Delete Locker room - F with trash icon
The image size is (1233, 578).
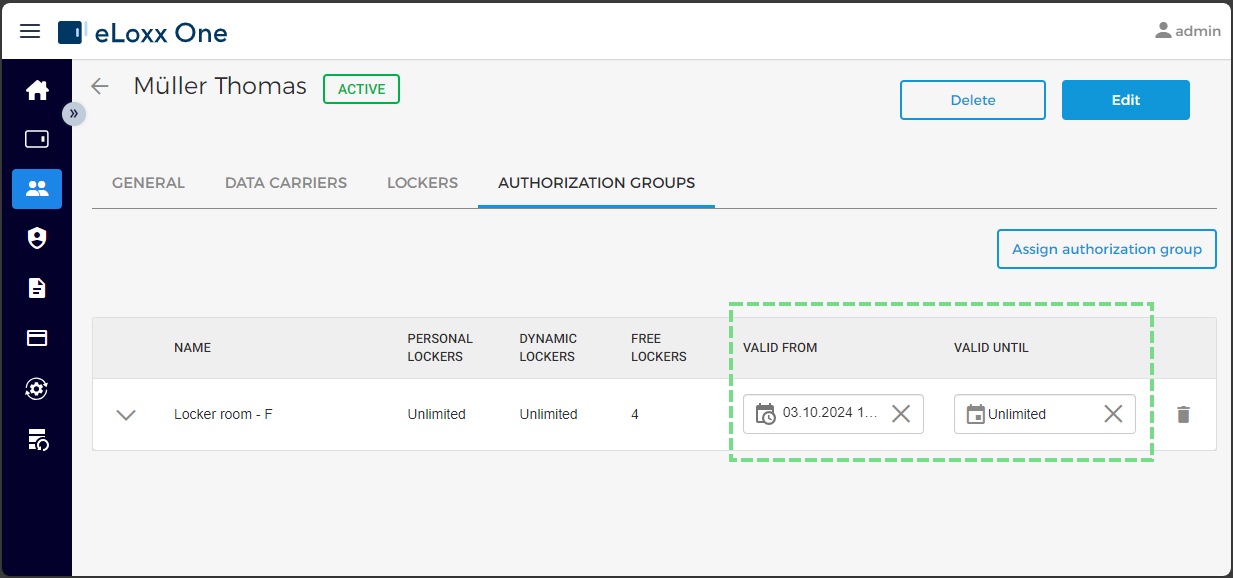tap(1184, 414)
